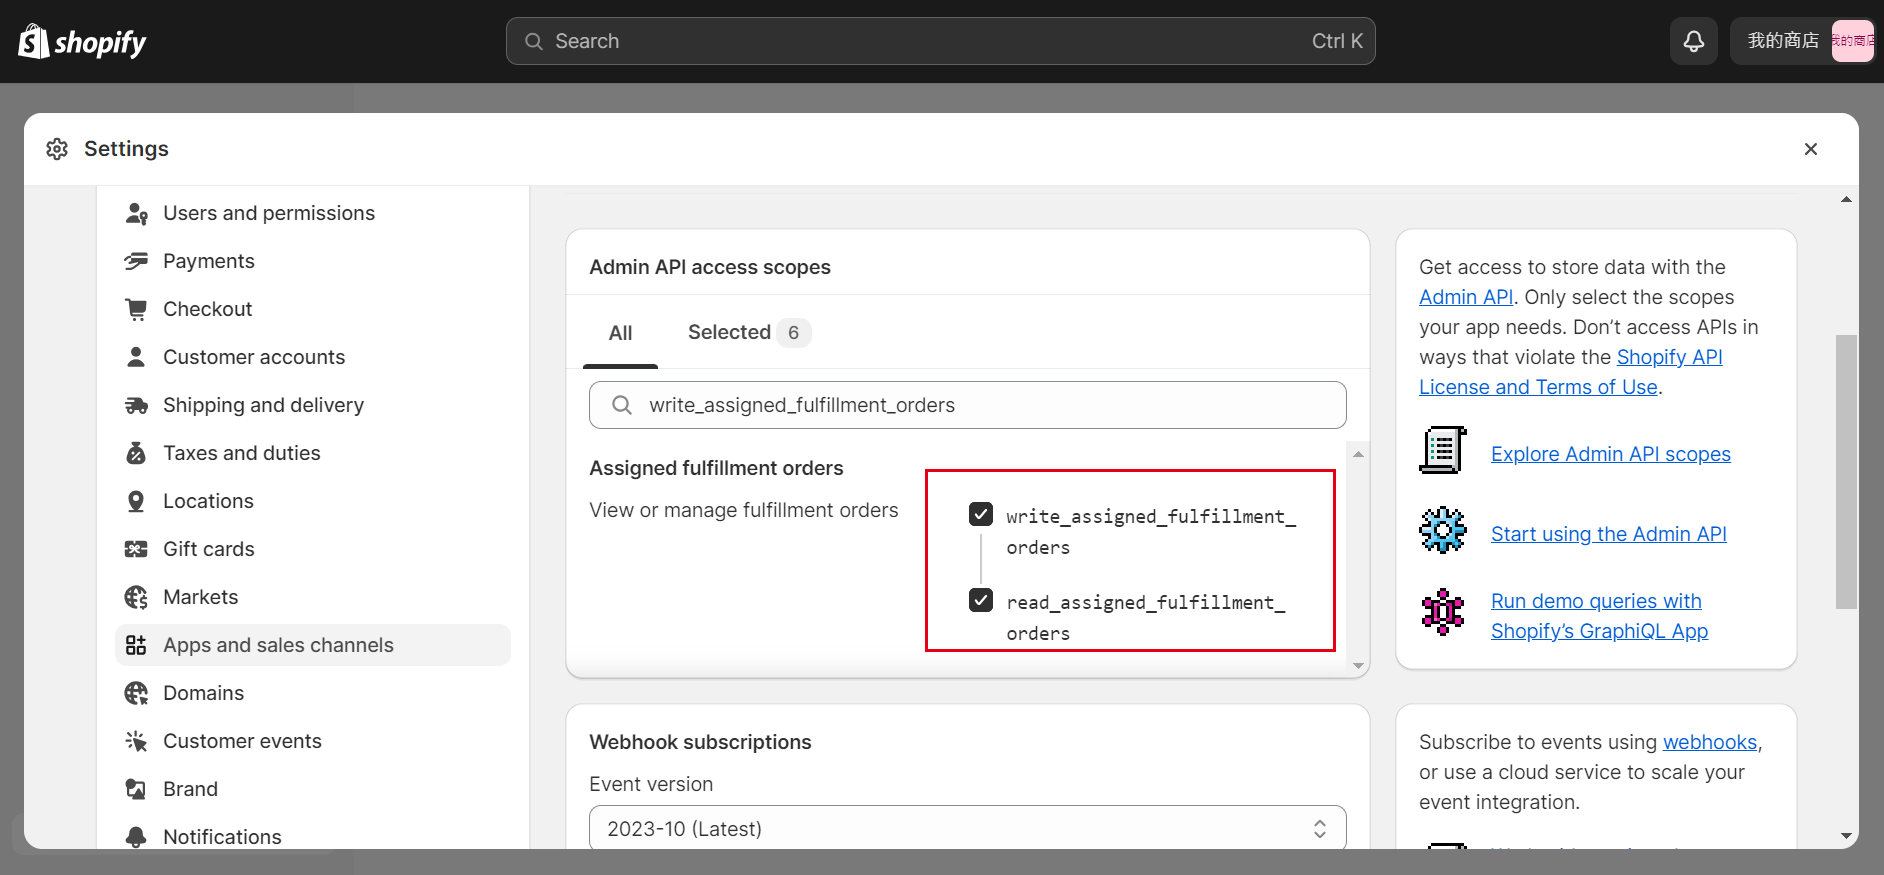Open the Event version dropdown
The width and height of the screenshot is (1884, 875).
pyautogui.click(x=968, y=828)
